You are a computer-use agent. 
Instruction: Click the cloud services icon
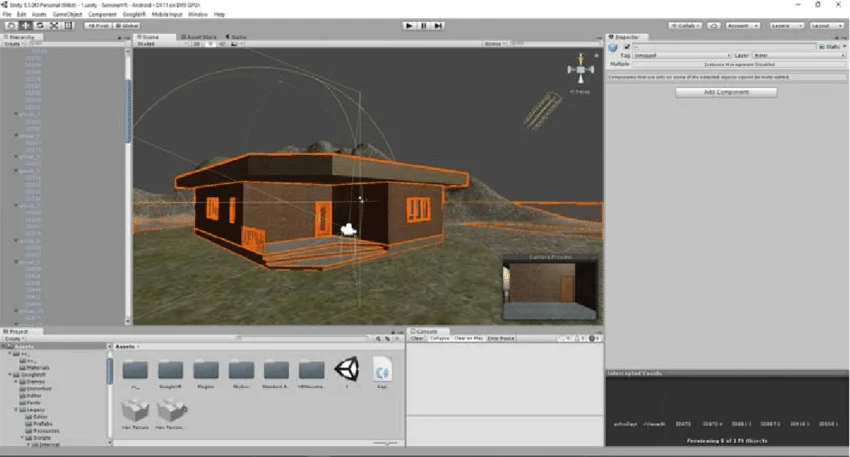click(x=714, y=25)
